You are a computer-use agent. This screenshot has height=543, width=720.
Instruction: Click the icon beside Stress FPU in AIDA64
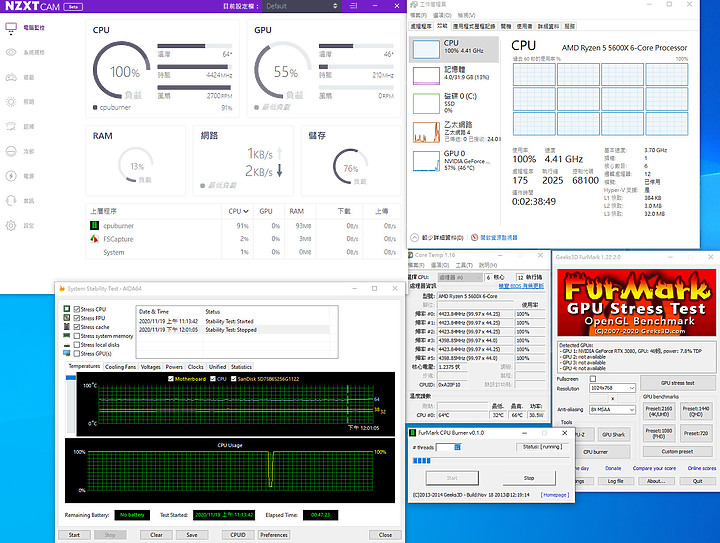coord(67,318)
